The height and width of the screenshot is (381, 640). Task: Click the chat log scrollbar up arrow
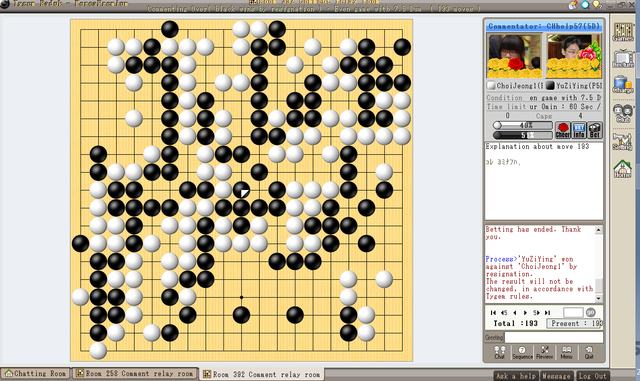click(x=598, y=230)
